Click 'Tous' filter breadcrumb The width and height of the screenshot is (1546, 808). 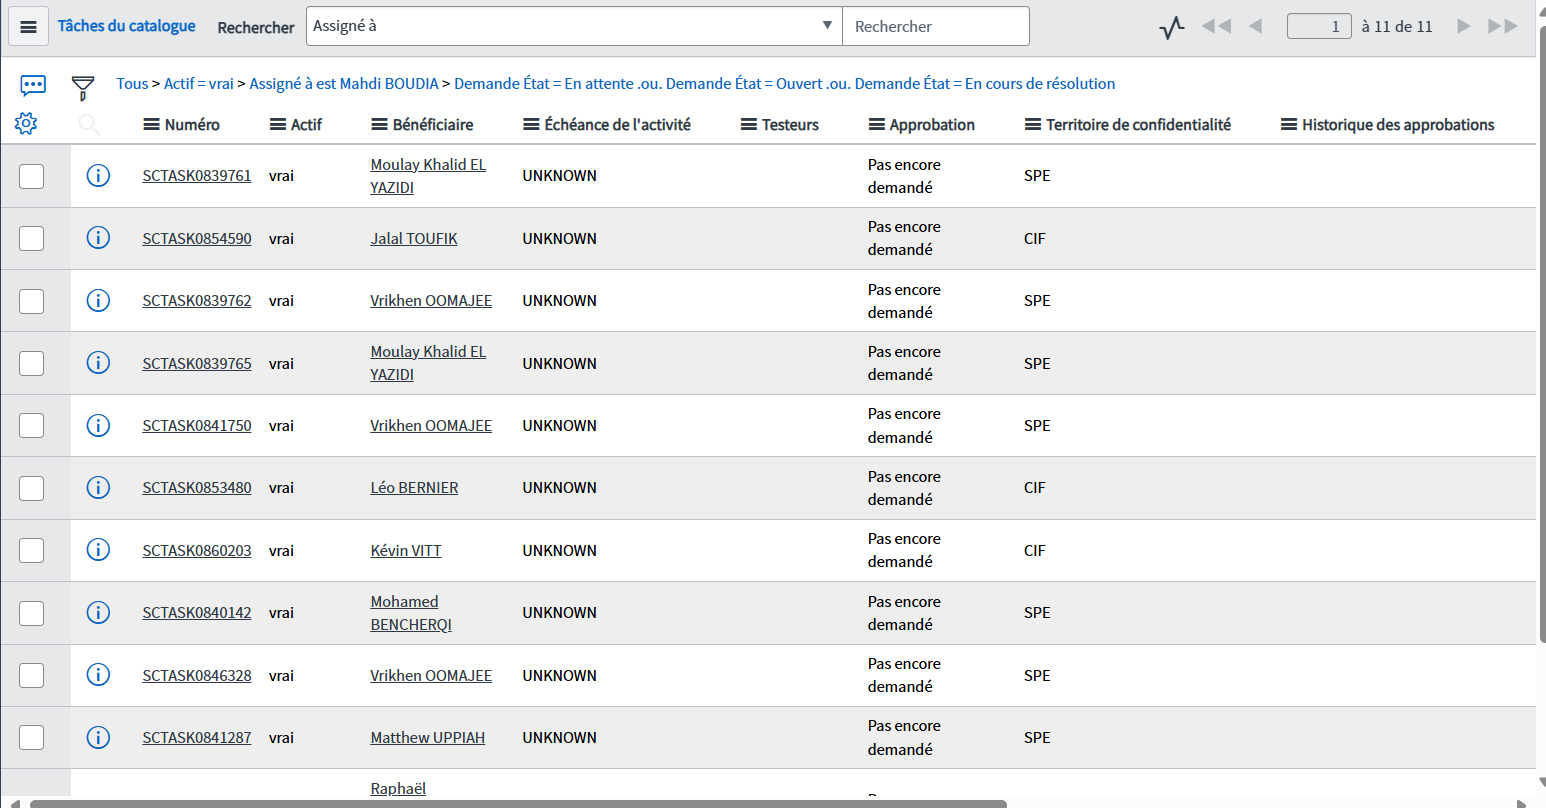click(132, 84)
